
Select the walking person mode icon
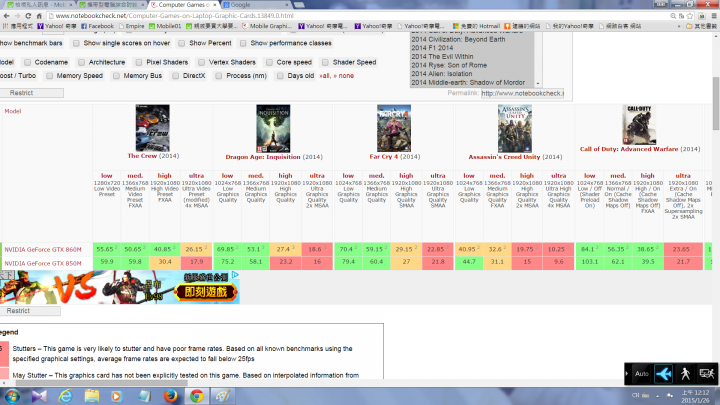(x=685, y=374)
